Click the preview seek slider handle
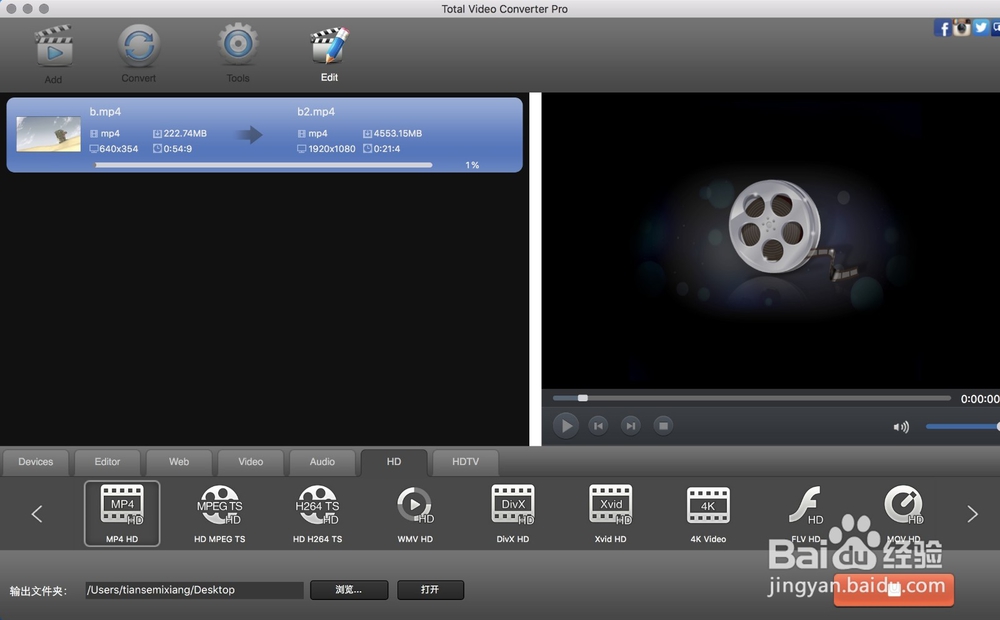This screenshot has width=1000, height=620. [582, 398]
